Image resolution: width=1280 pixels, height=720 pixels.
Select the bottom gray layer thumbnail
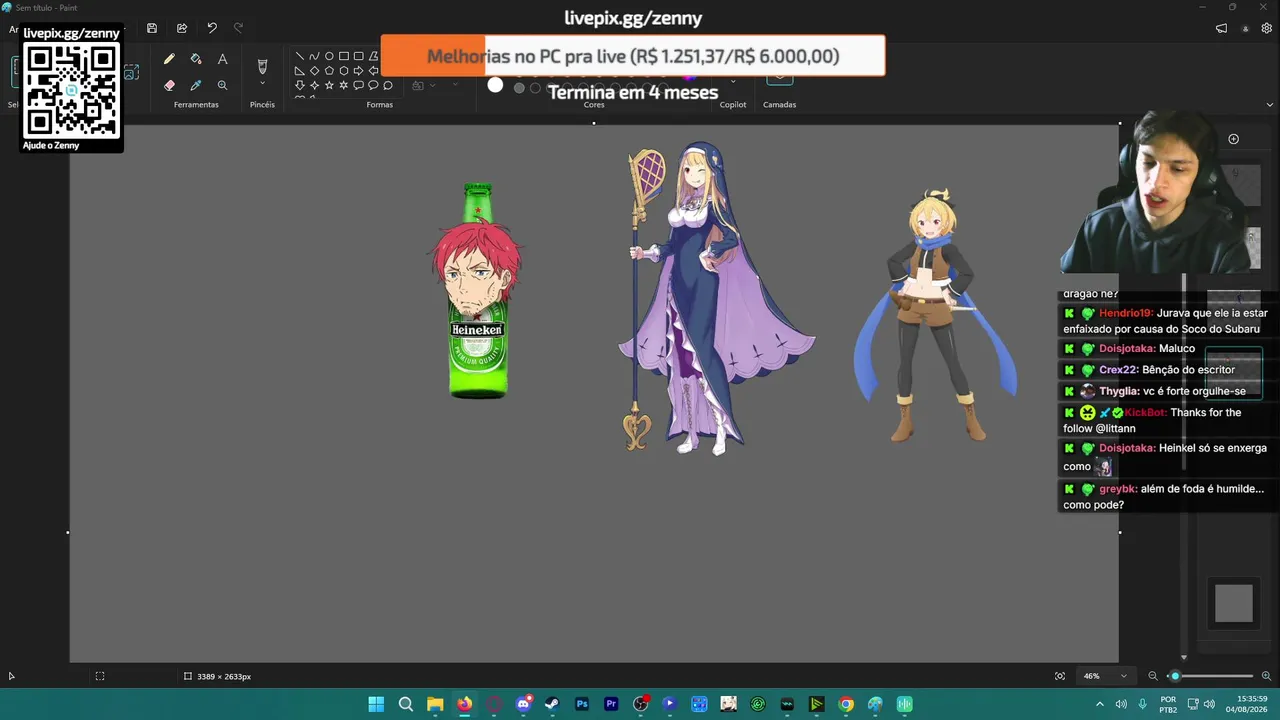[x=1233, y=604]
